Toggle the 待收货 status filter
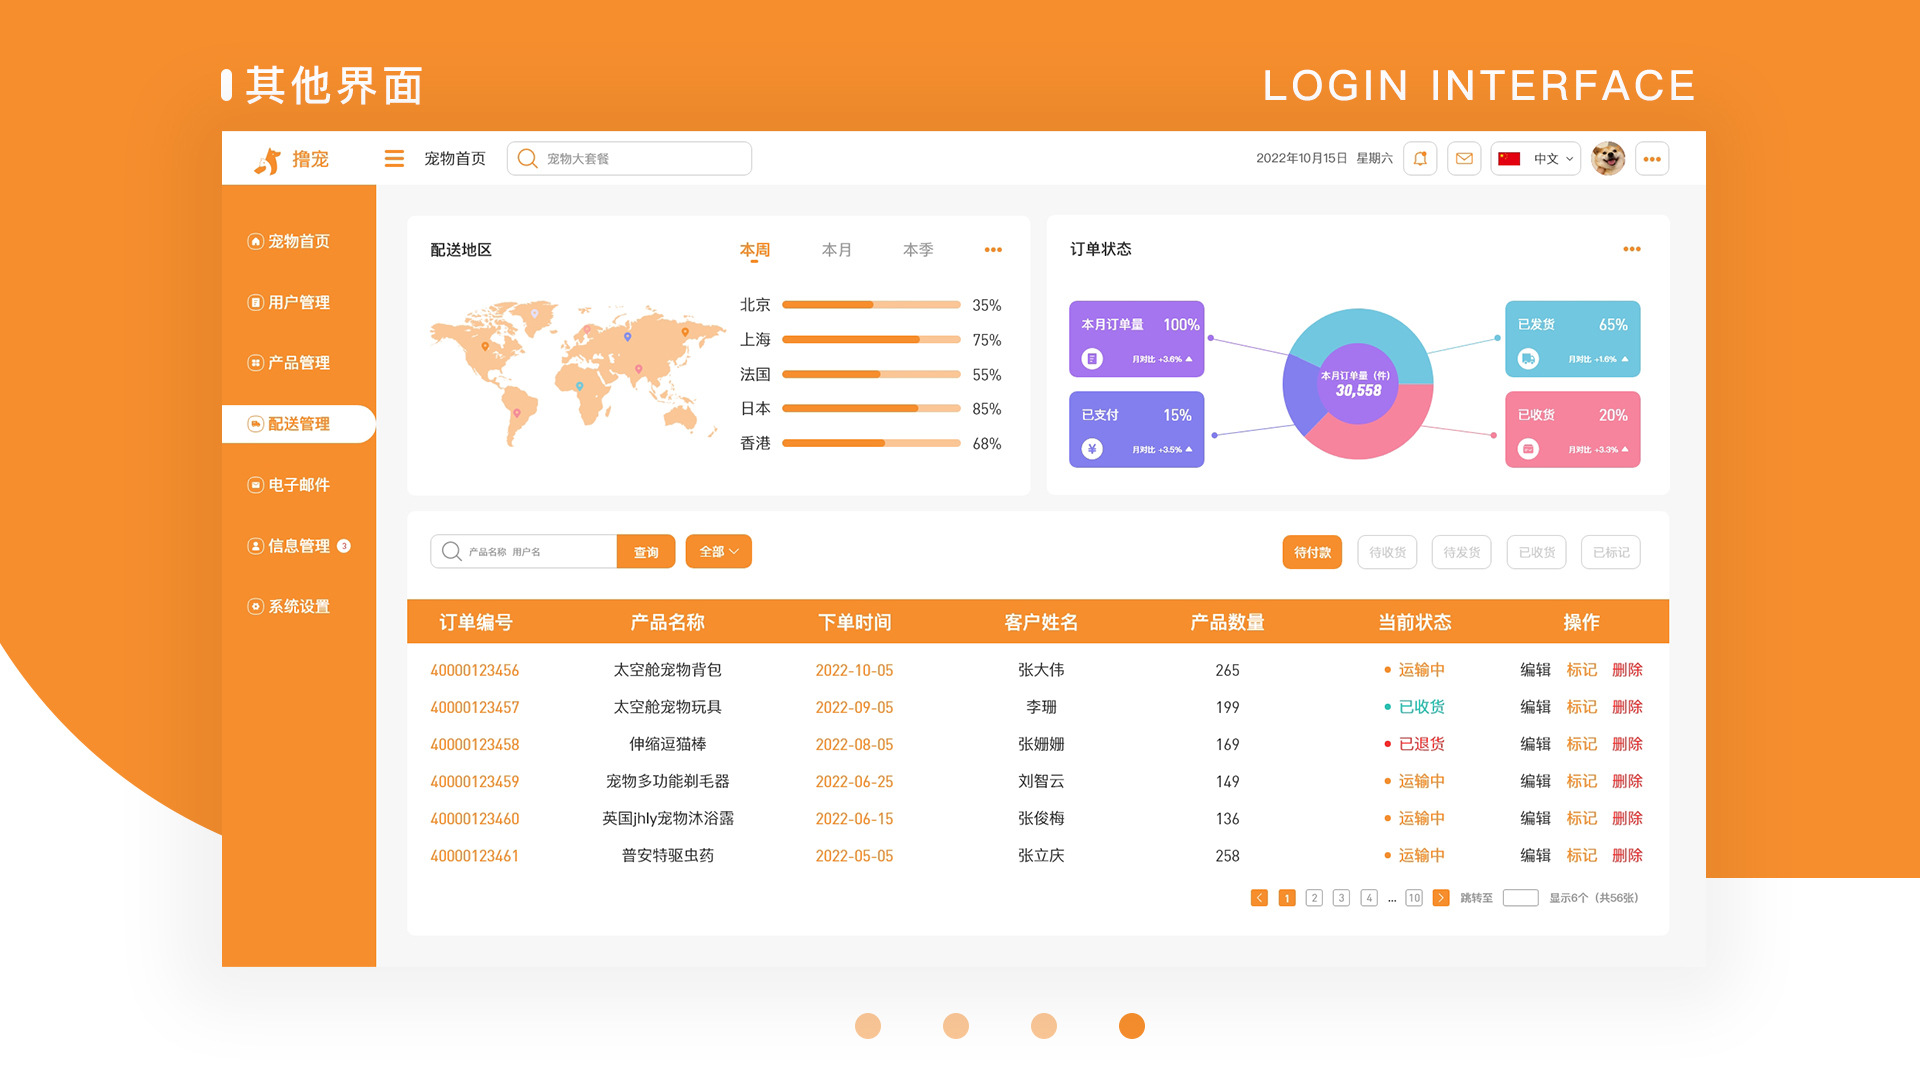The image size is (1920, 1081). click(1387, 552)
